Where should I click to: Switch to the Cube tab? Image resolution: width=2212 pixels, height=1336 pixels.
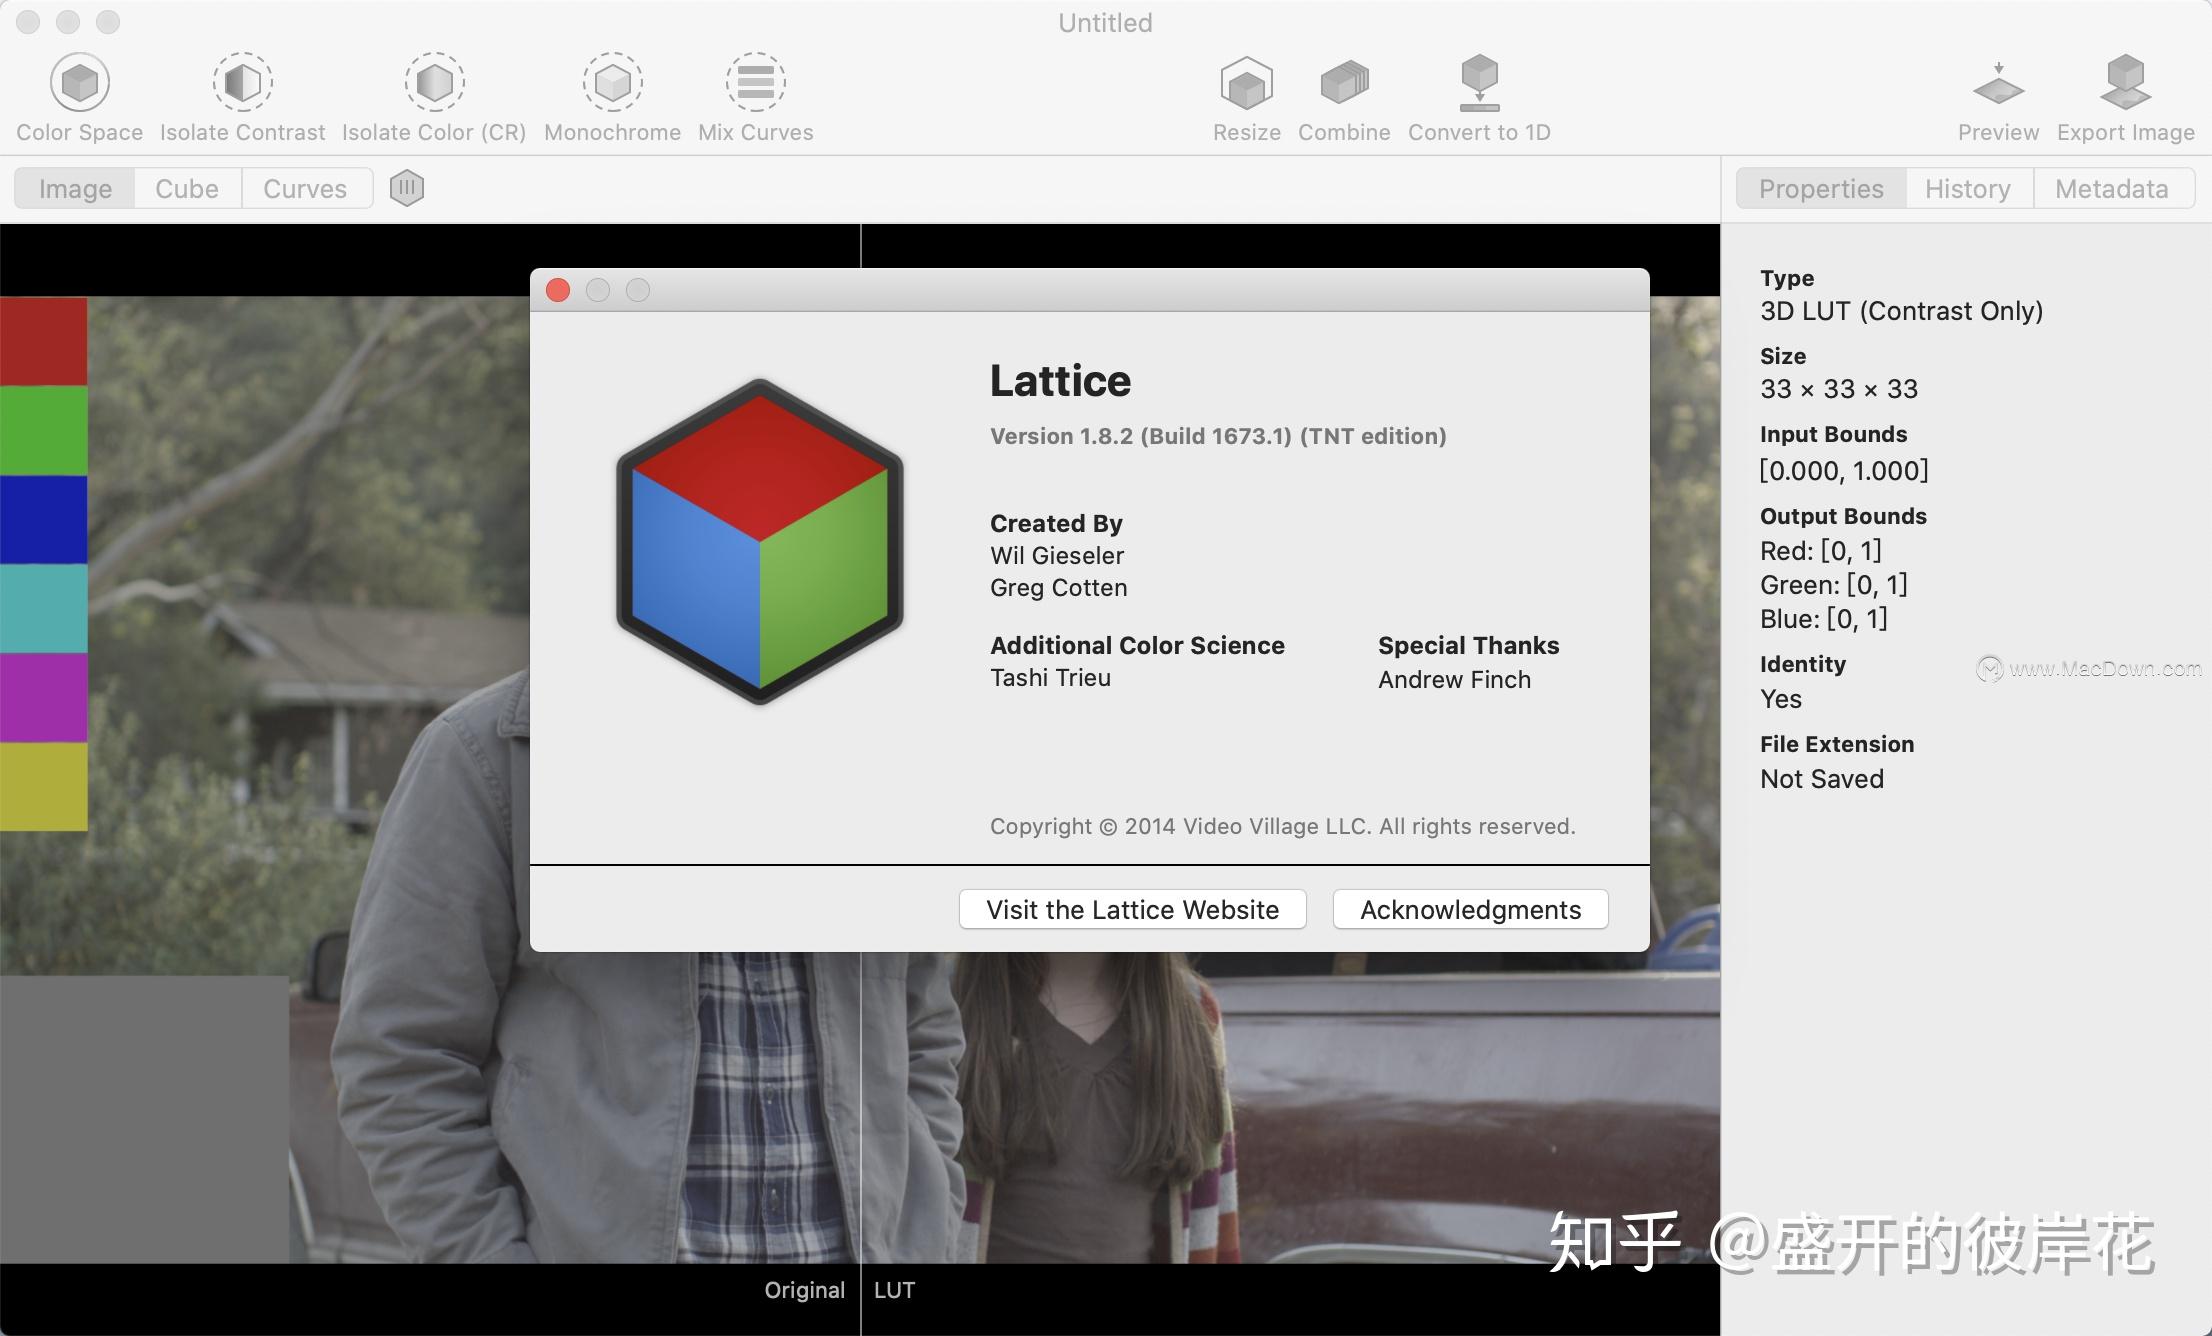186,187
